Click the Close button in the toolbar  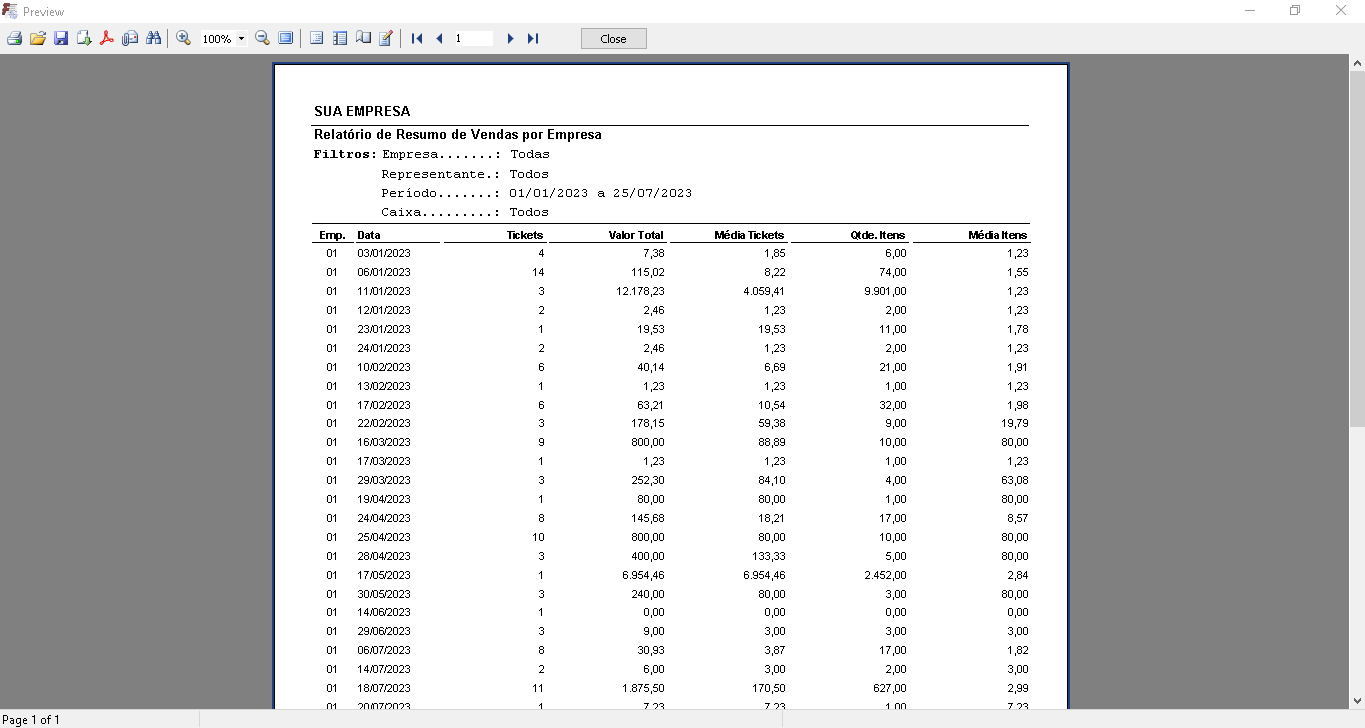tap(614, 39)
